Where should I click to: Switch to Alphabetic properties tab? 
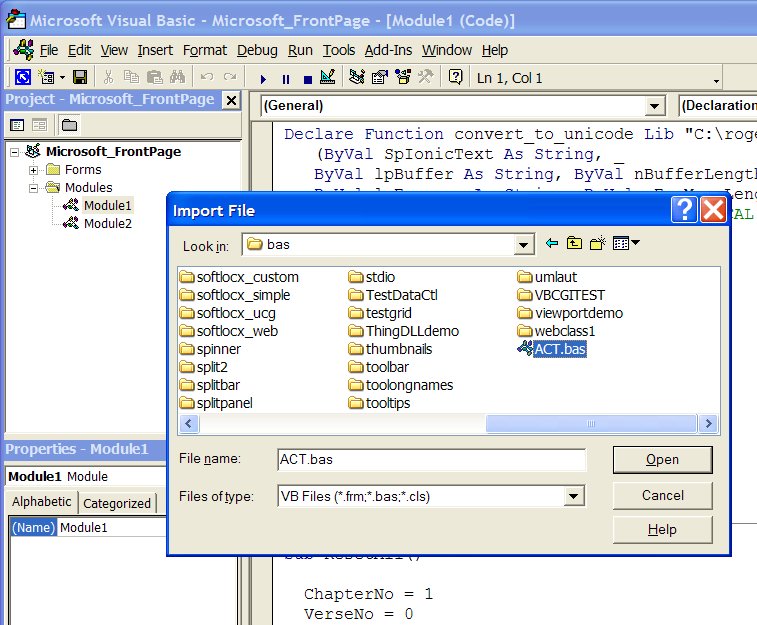tap(42, 502)
